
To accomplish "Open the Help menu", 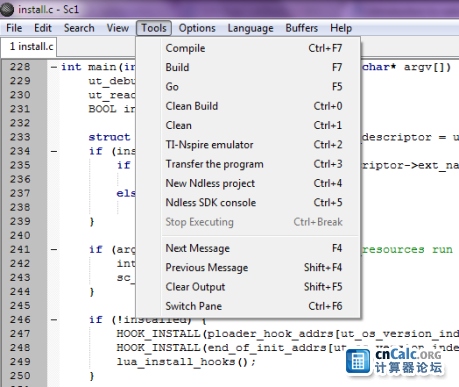I will click(x=341, y=28).
